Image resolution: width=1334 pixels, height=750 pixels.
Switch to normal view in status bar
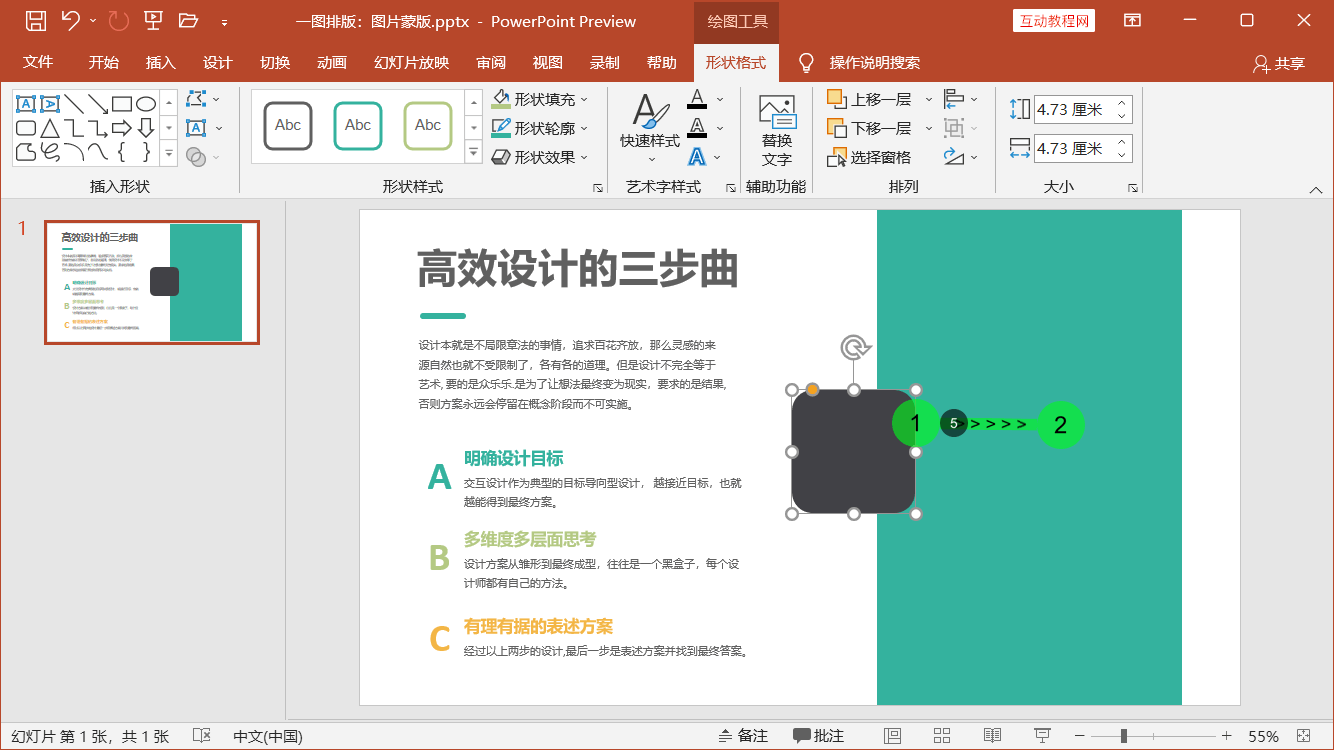(892, 736)
